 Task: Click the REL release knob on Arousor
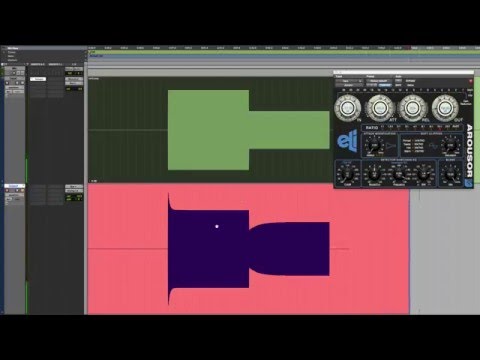pos(412,108)
